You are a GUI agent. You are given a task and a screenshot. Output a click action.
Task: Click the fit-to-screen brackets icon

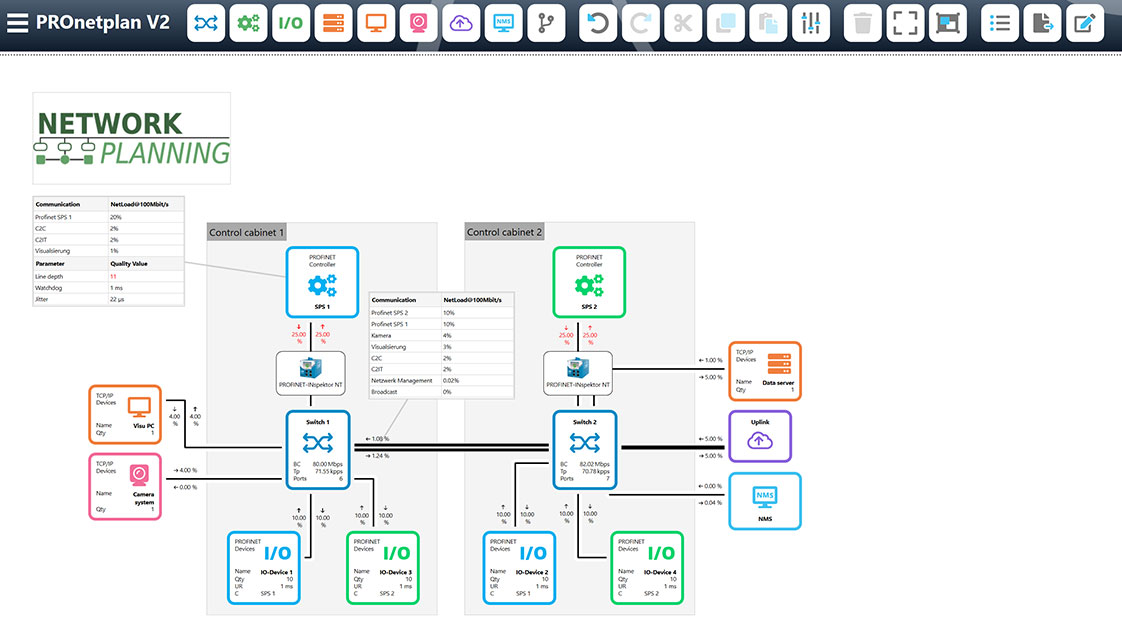point(904,22)
